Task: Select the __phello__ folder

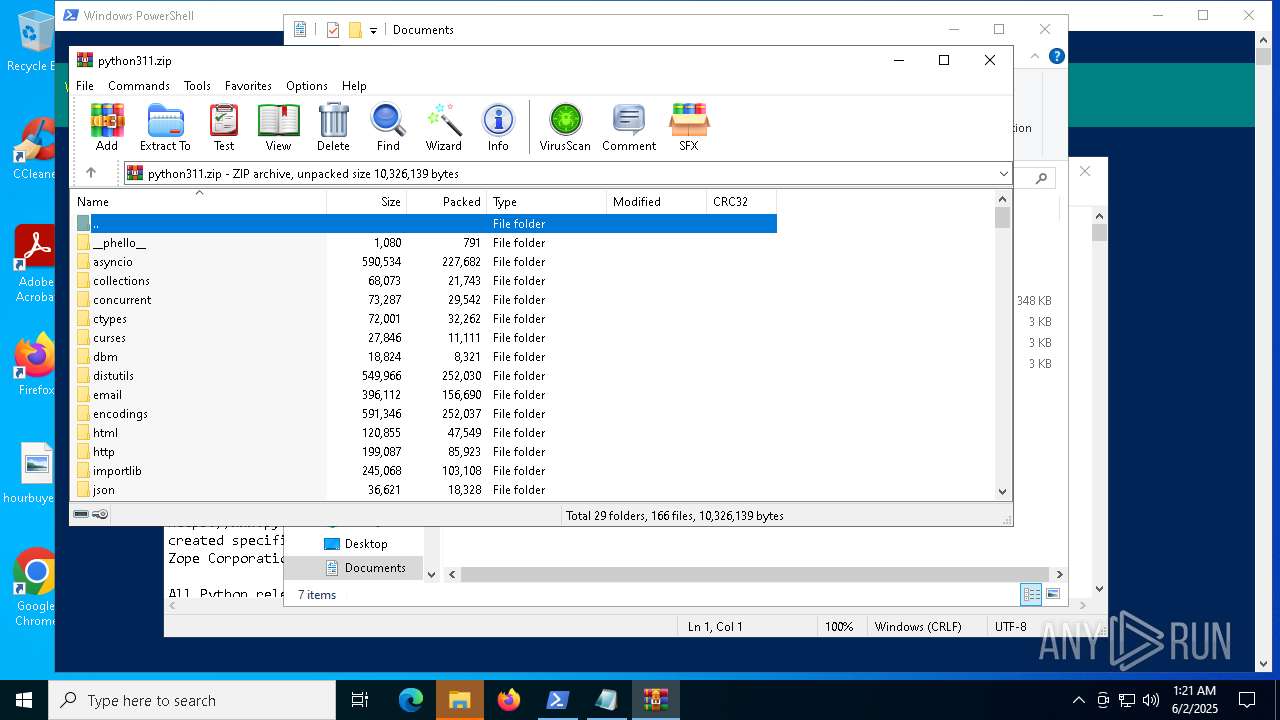Action: tap(426, 243)
